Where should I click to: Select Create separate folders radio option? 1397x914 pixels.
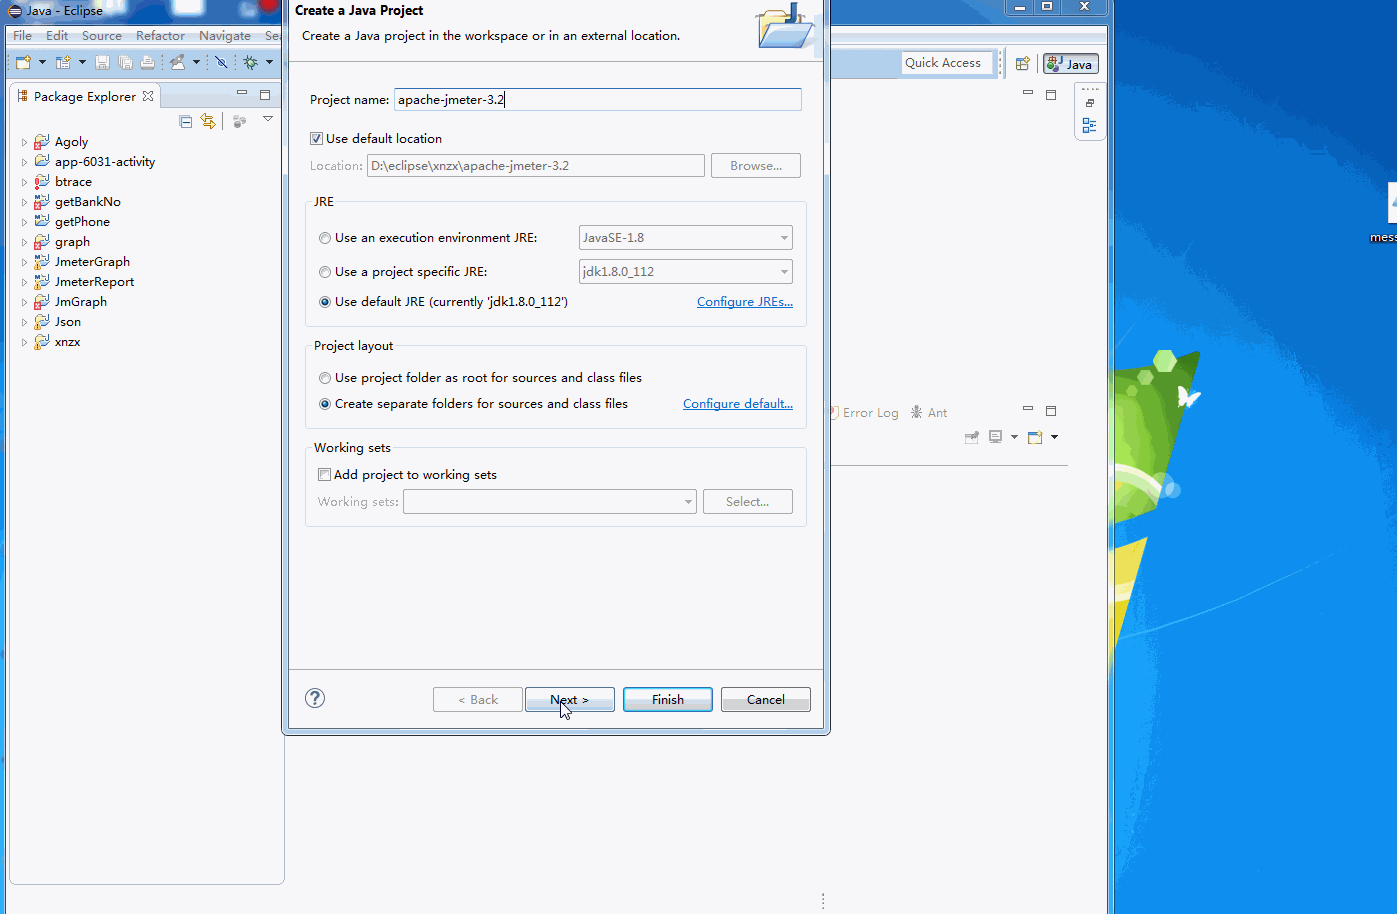pyautogui.click(x=325, y=404)
